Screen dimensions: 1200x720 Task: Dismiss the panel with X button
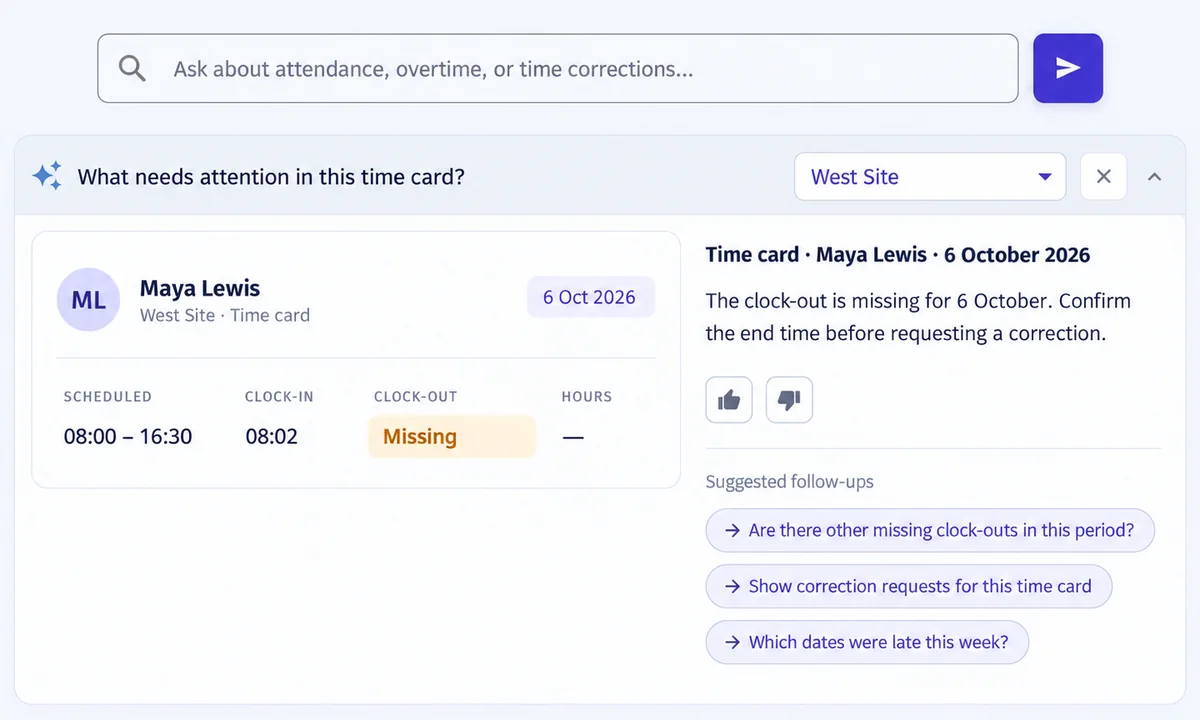(1104, 176)
